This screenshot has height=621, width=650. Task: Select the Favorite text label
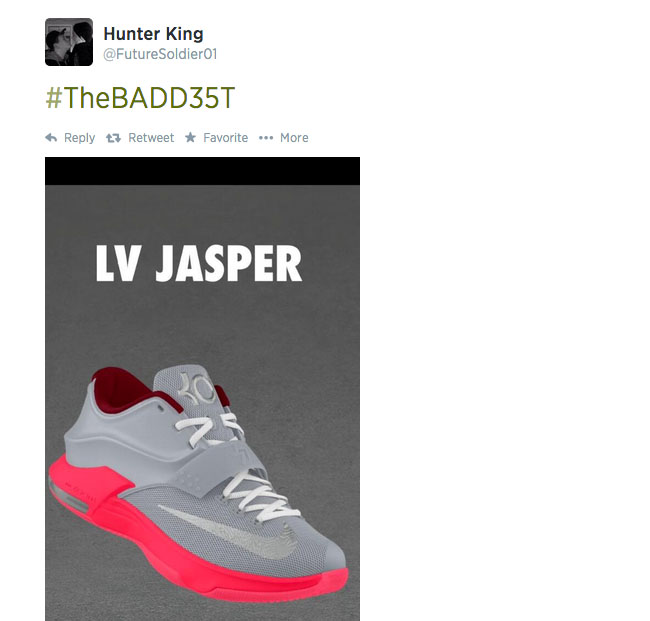tap(226, 138)
